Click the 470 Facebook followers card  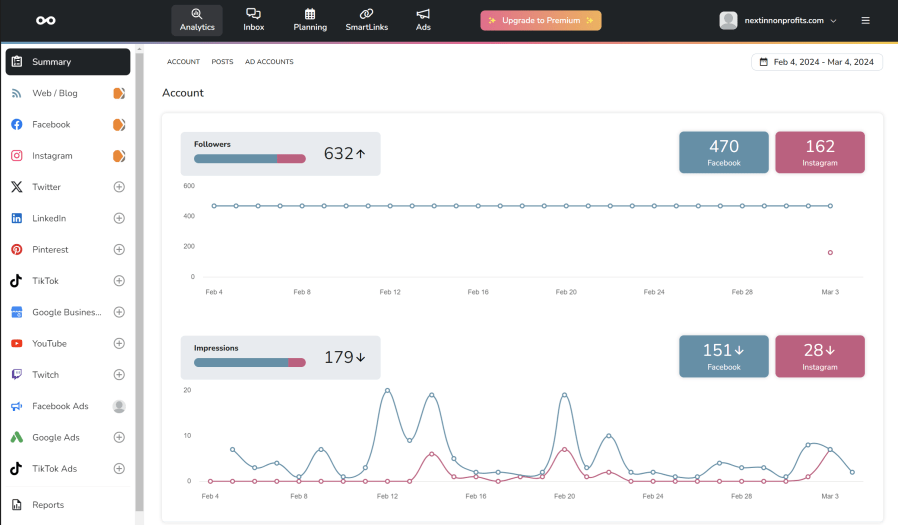point(723,152)
